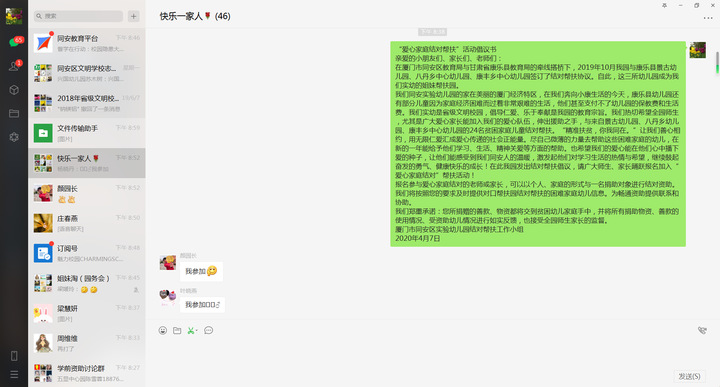
Task: Open the hamburger settings menu
Action: (14, 375)
